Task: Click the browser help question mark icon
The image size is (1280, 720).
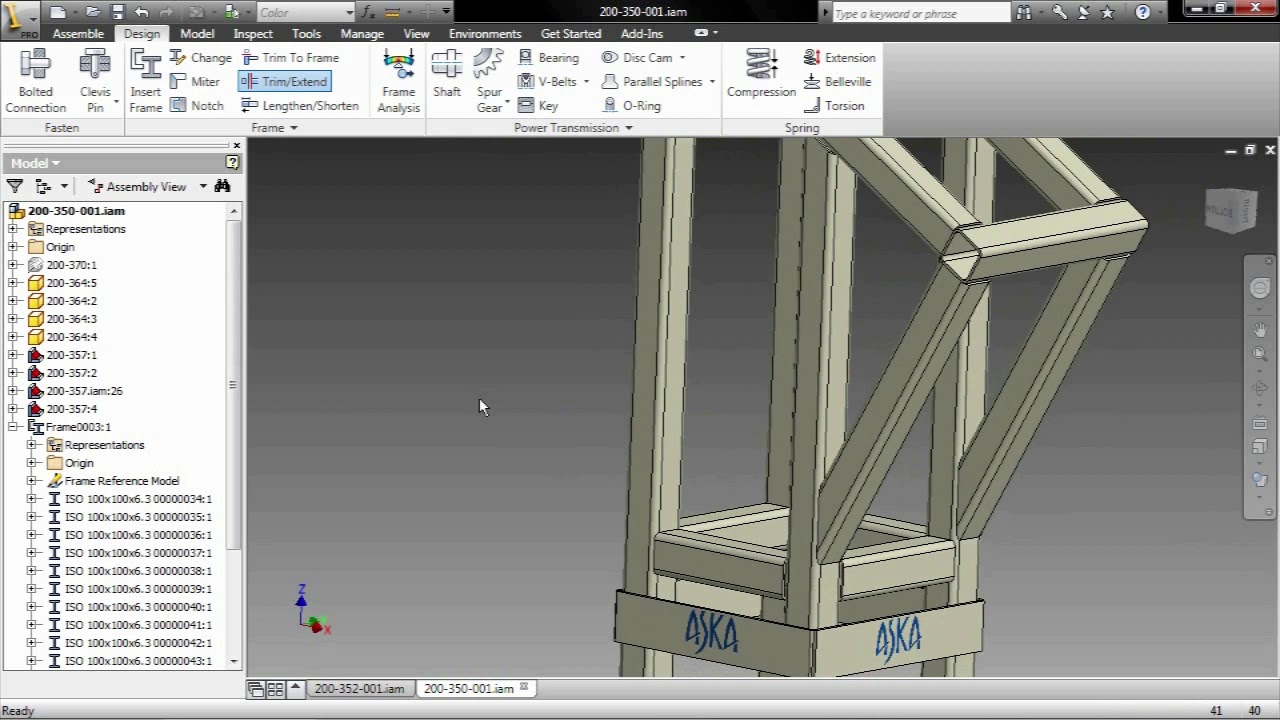Action: pyautogui.click(x=233, y=162)
